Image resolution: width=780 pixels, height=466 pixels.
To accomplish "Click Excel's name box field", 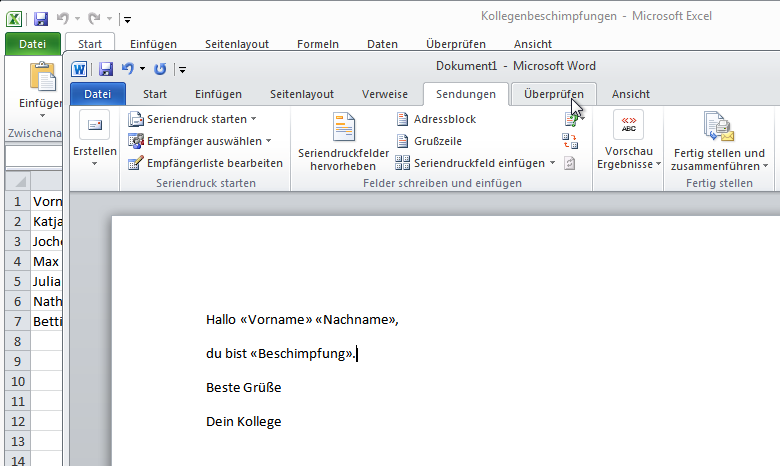I will click(x=34, y=157).
